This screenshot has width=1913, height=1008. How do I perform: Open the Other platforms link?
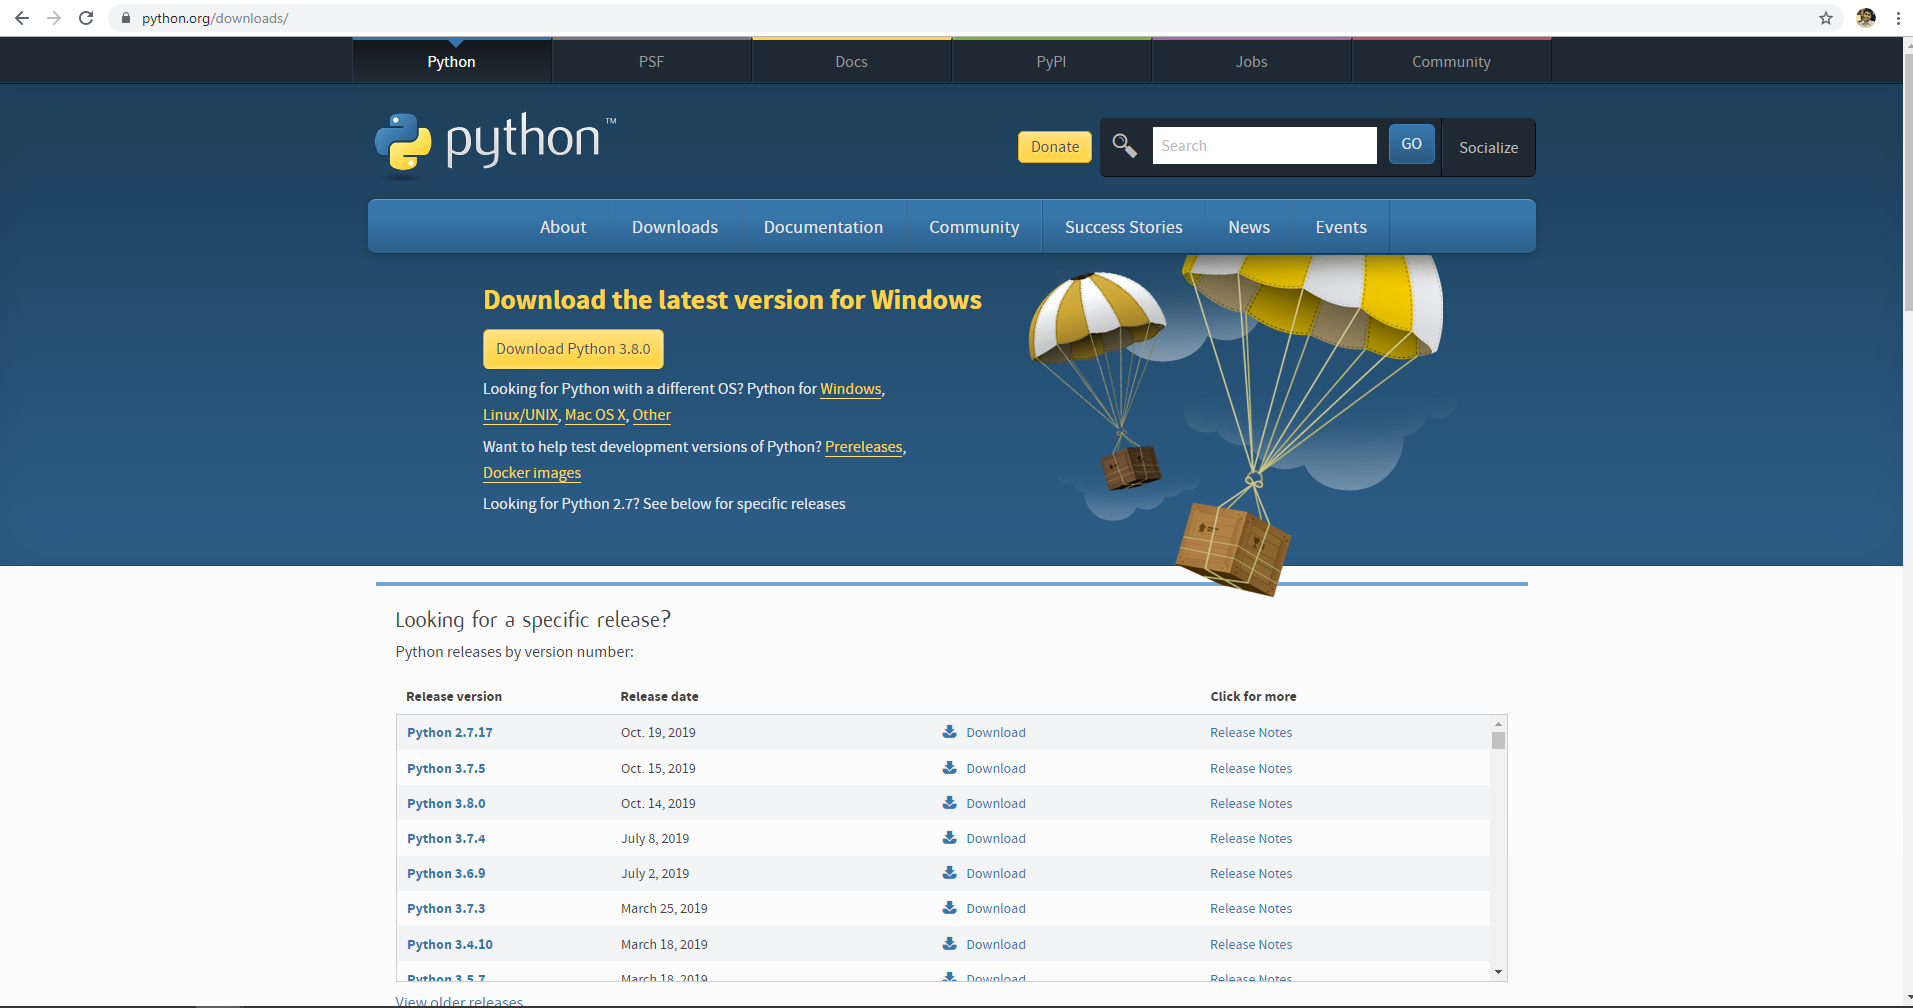pos(652,415)
